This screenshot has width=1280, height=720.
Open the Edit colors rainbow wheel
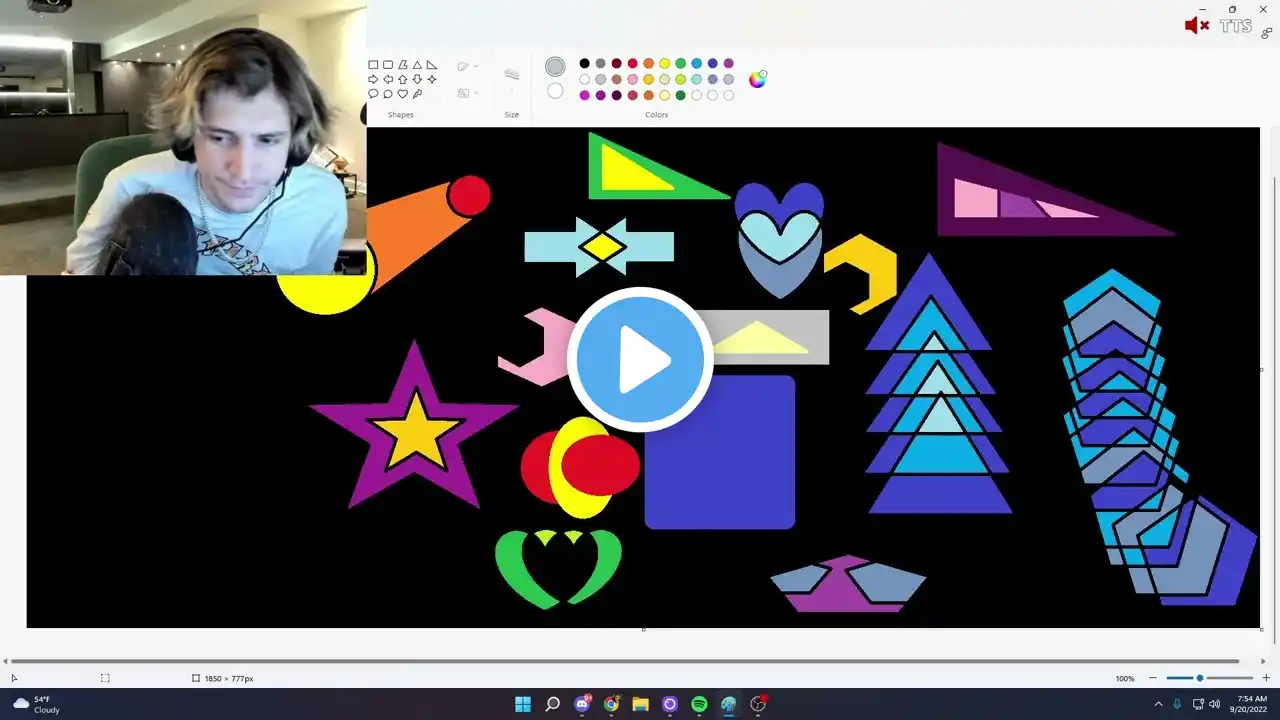coord(758,79)
